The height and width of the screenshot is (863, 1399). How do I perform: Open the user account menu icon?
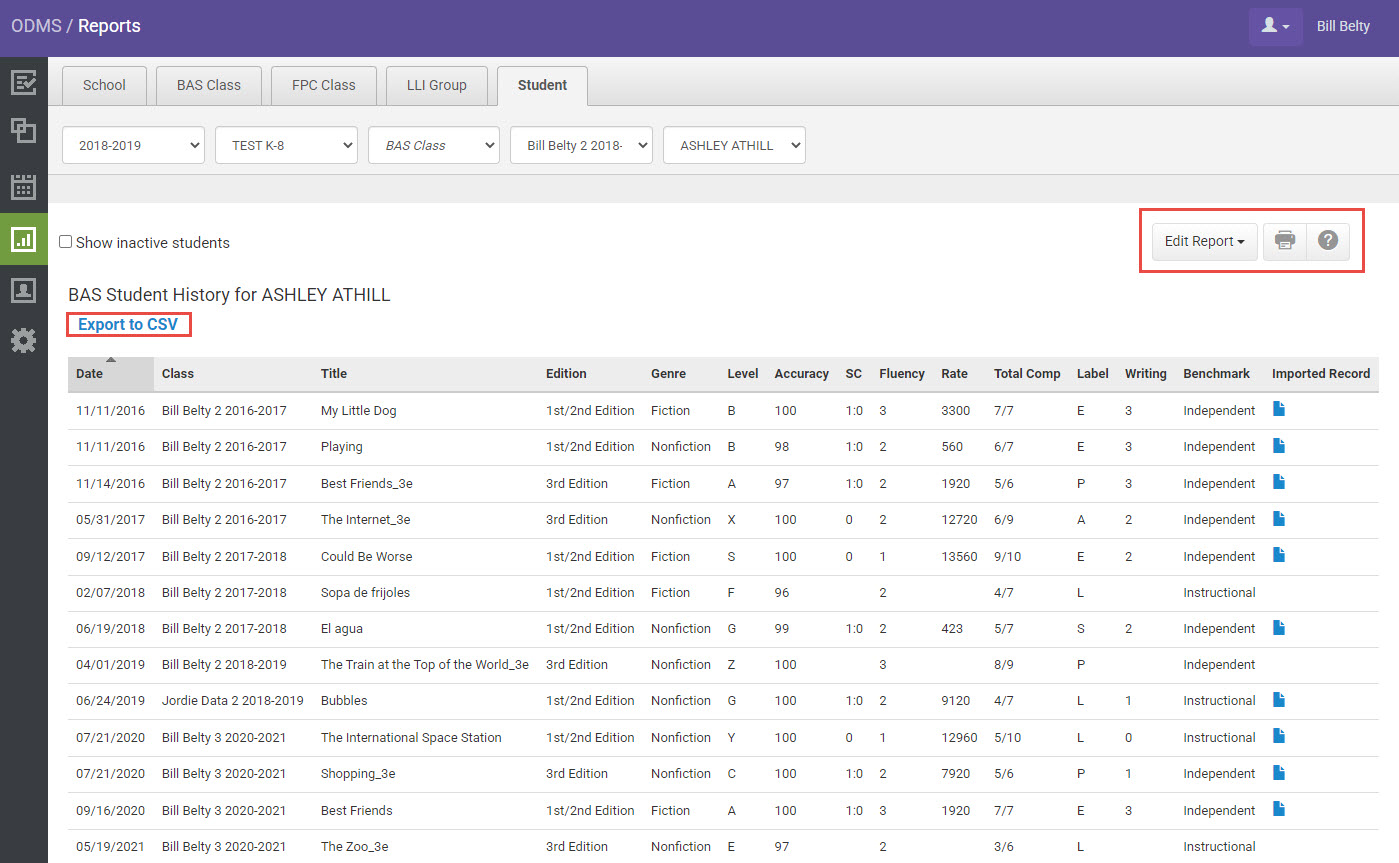click(x=1275, y=27)
